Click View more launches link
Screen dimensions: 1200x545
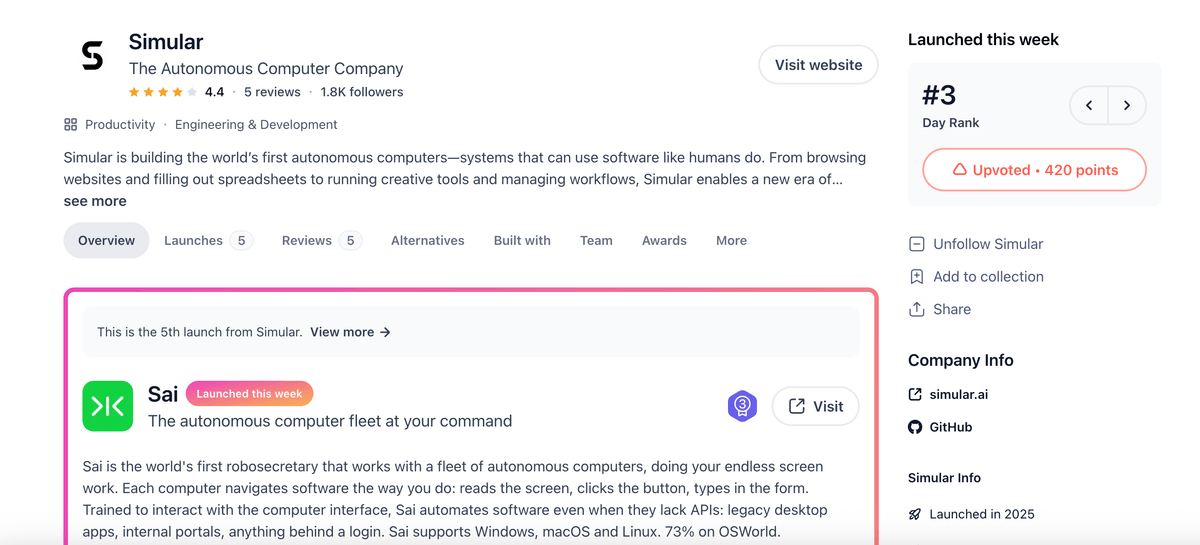(350, 332)
